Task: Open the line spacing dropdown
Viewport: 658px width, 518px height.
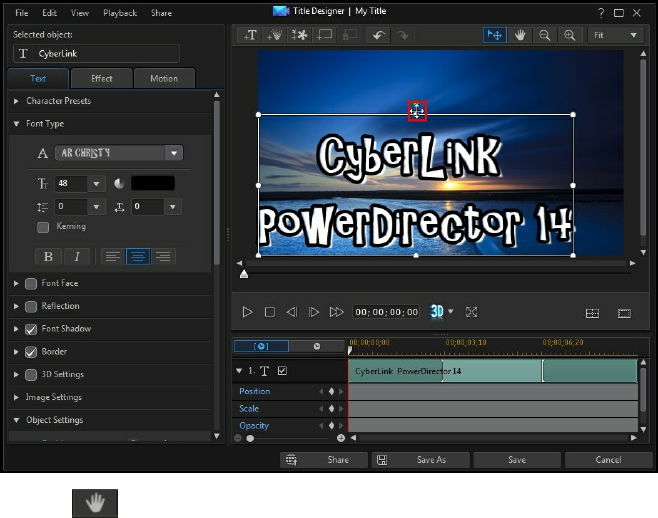Action: [97, 207]
